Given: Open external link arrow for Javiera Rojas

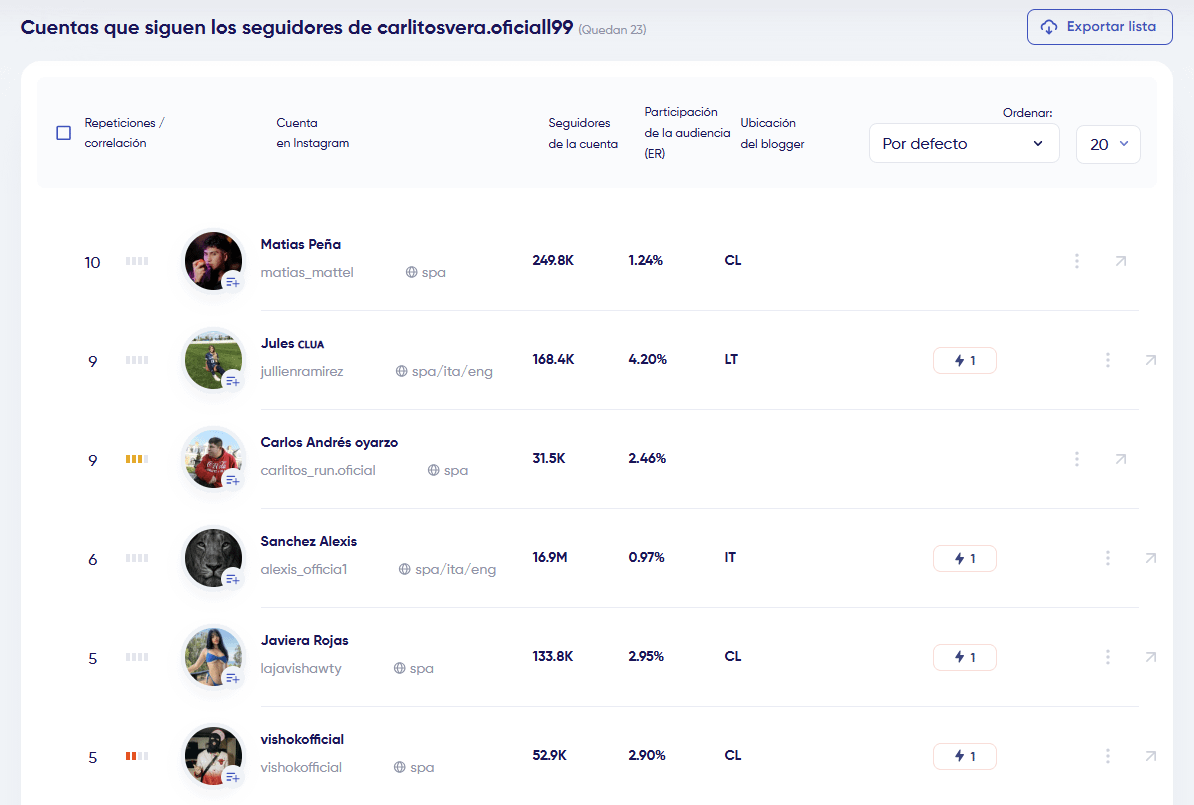Looking at the screenshot, I should click(x=1150, y=657).
